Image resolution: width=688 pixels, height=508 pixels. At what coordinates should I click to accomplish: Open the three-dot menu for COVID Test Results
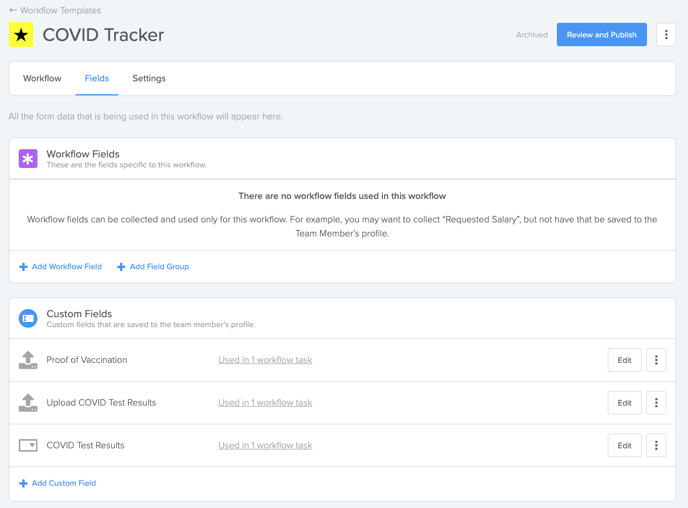coord(656,445)
